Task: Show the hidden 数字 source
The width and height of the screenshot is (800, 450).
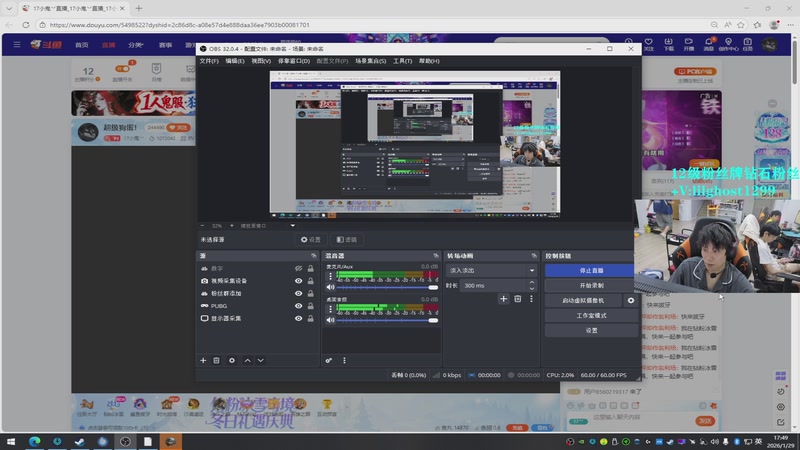Action: point(298,268)
